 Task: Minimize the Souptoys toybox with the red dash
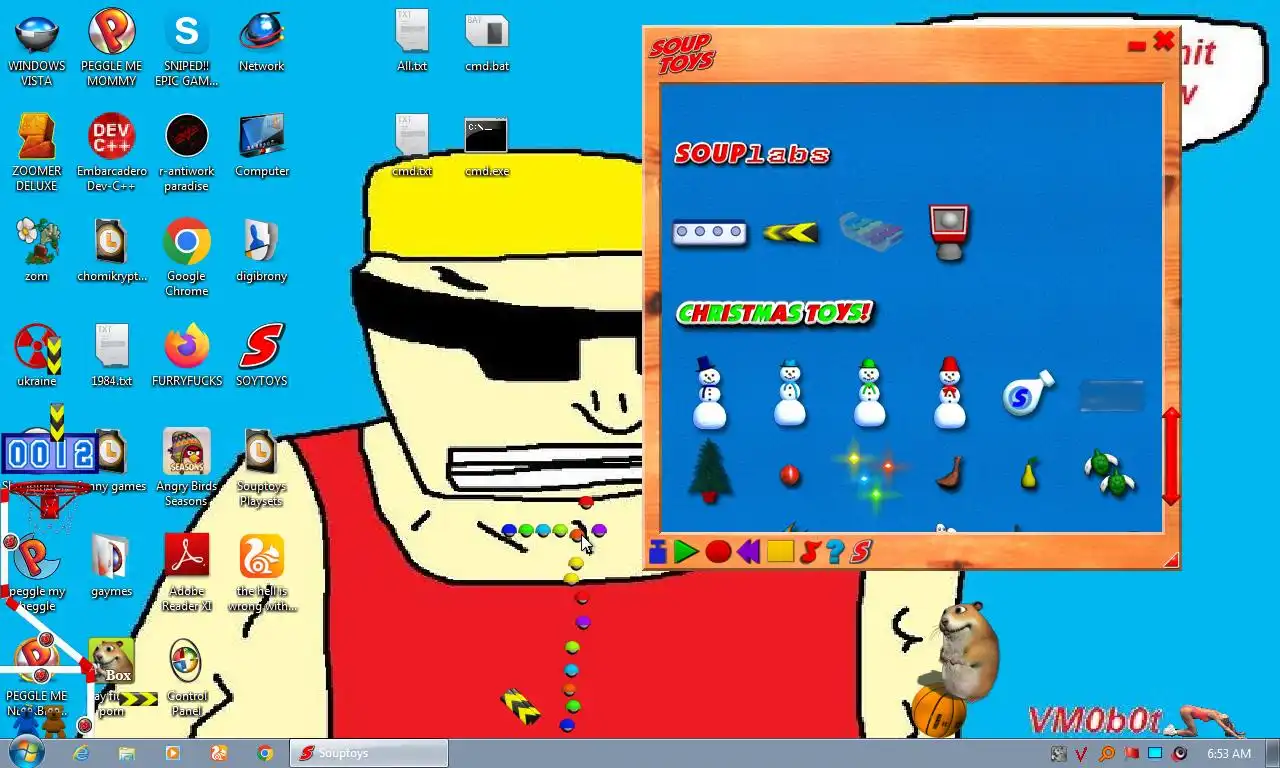(1136, 46)
